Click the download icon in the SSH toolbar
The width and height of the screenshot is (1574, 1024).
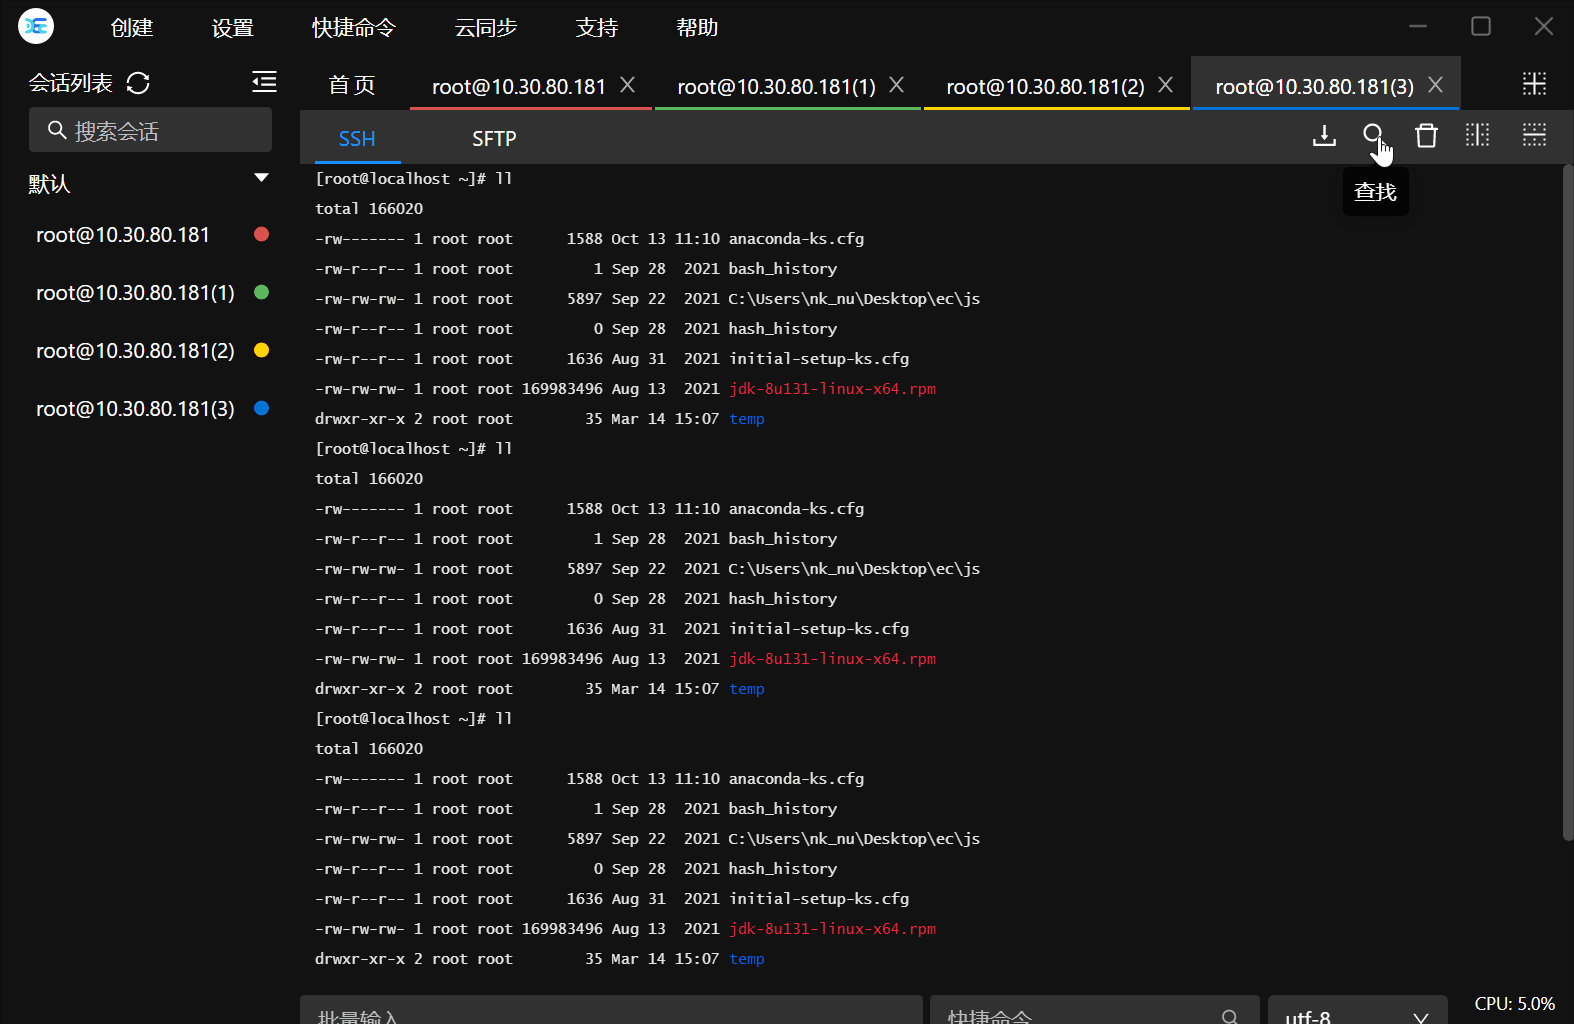[1324, 135]
